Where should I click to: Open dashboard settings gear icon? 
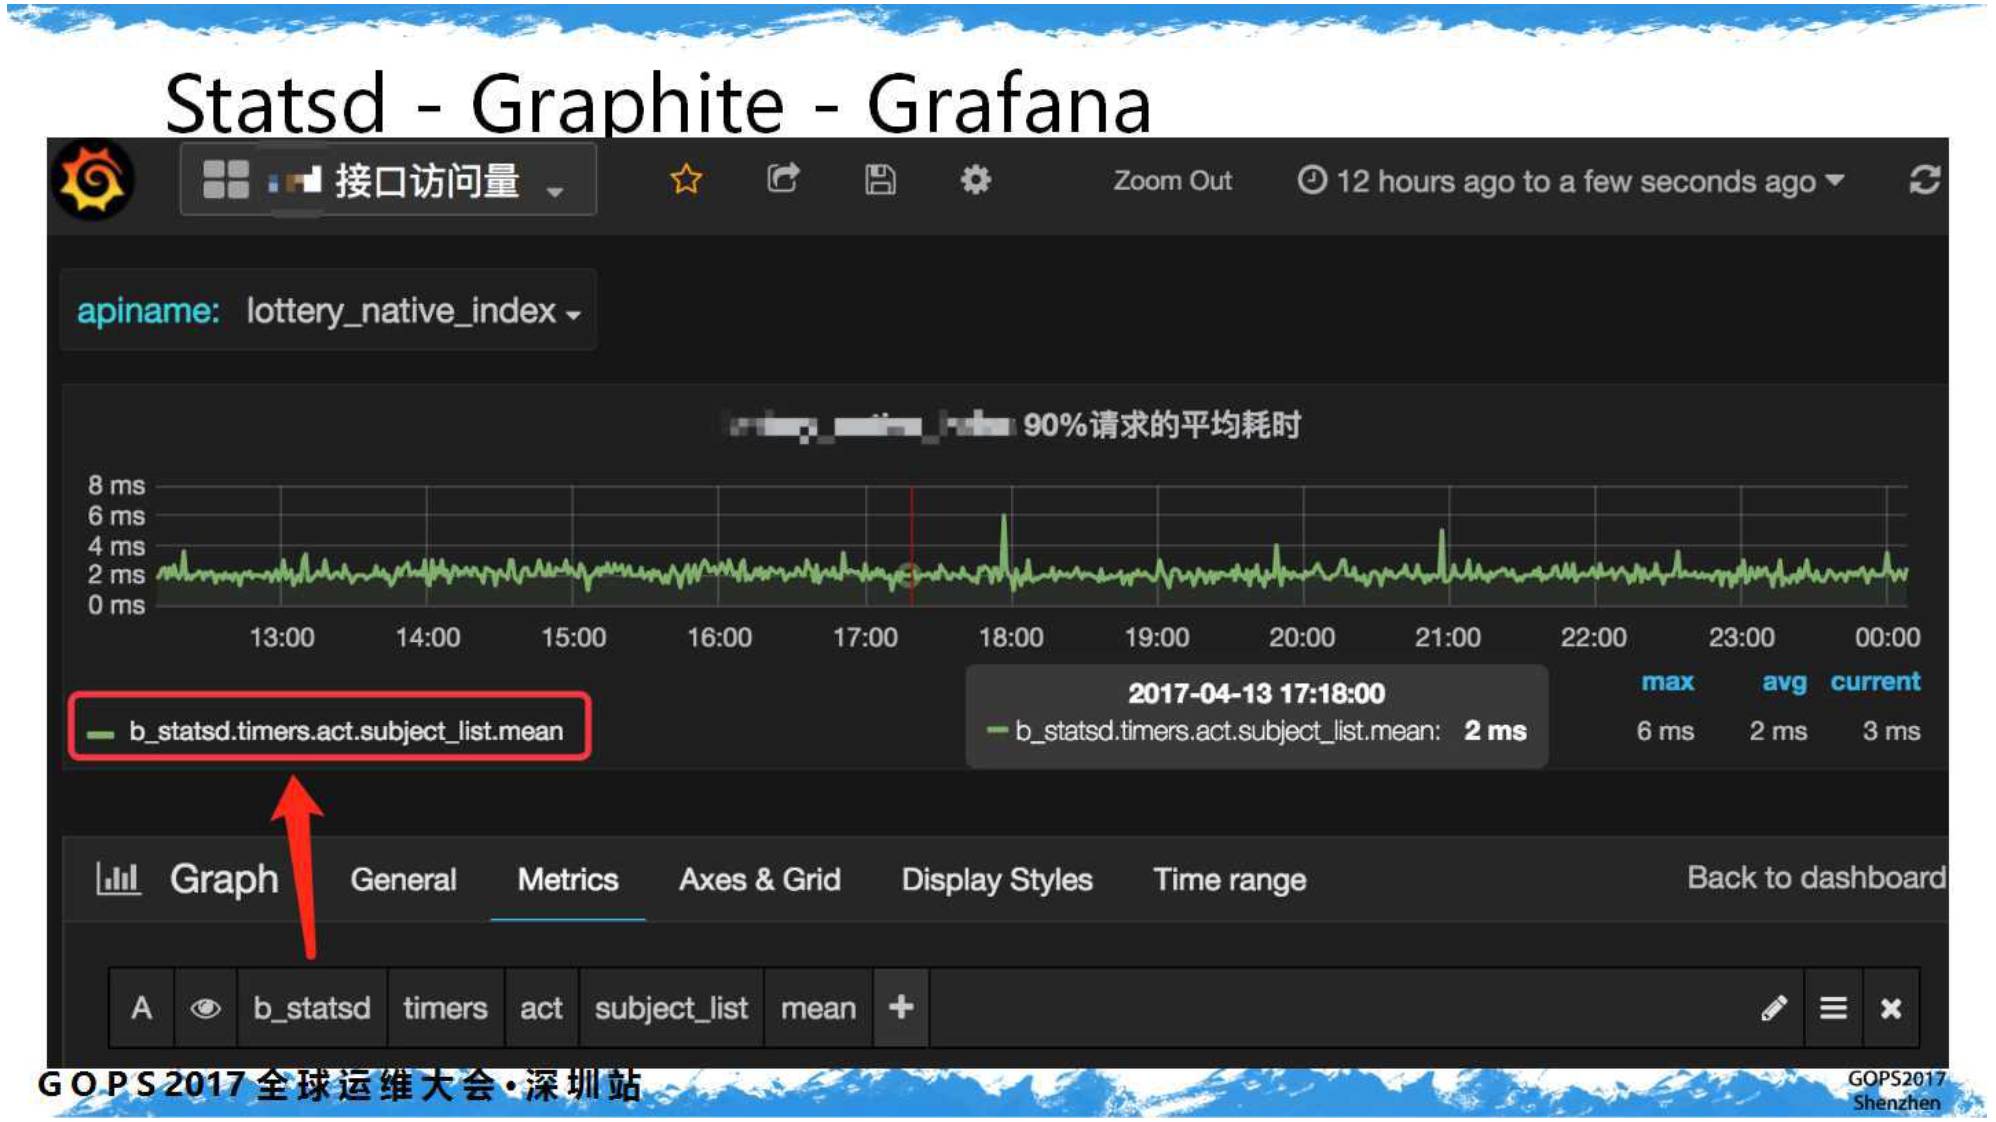tap(975, 180)
